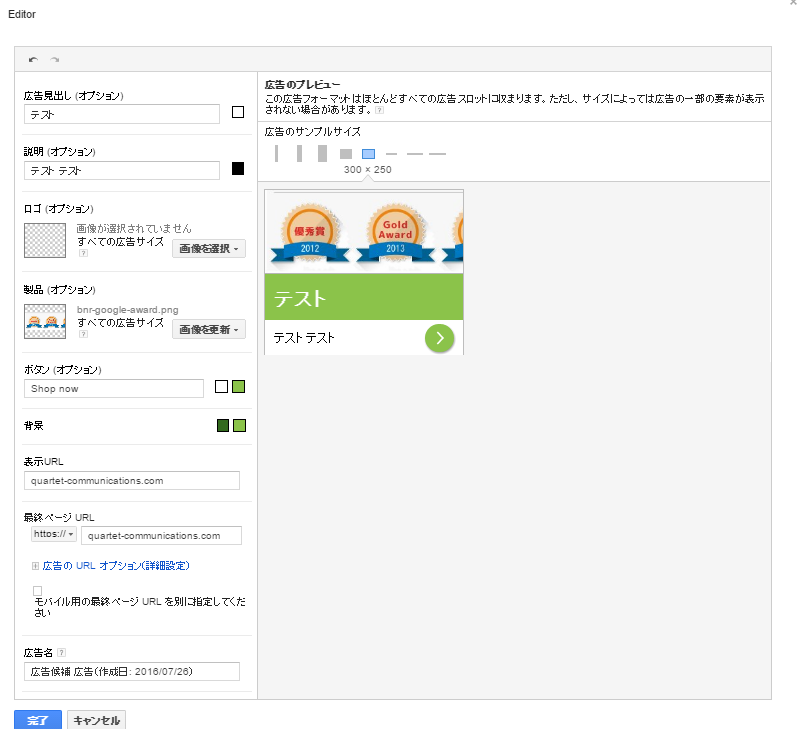This screenshot has width=801, height=734.
Task: Select the first narrow vertical sample size icon
Action: coord(276,153)
